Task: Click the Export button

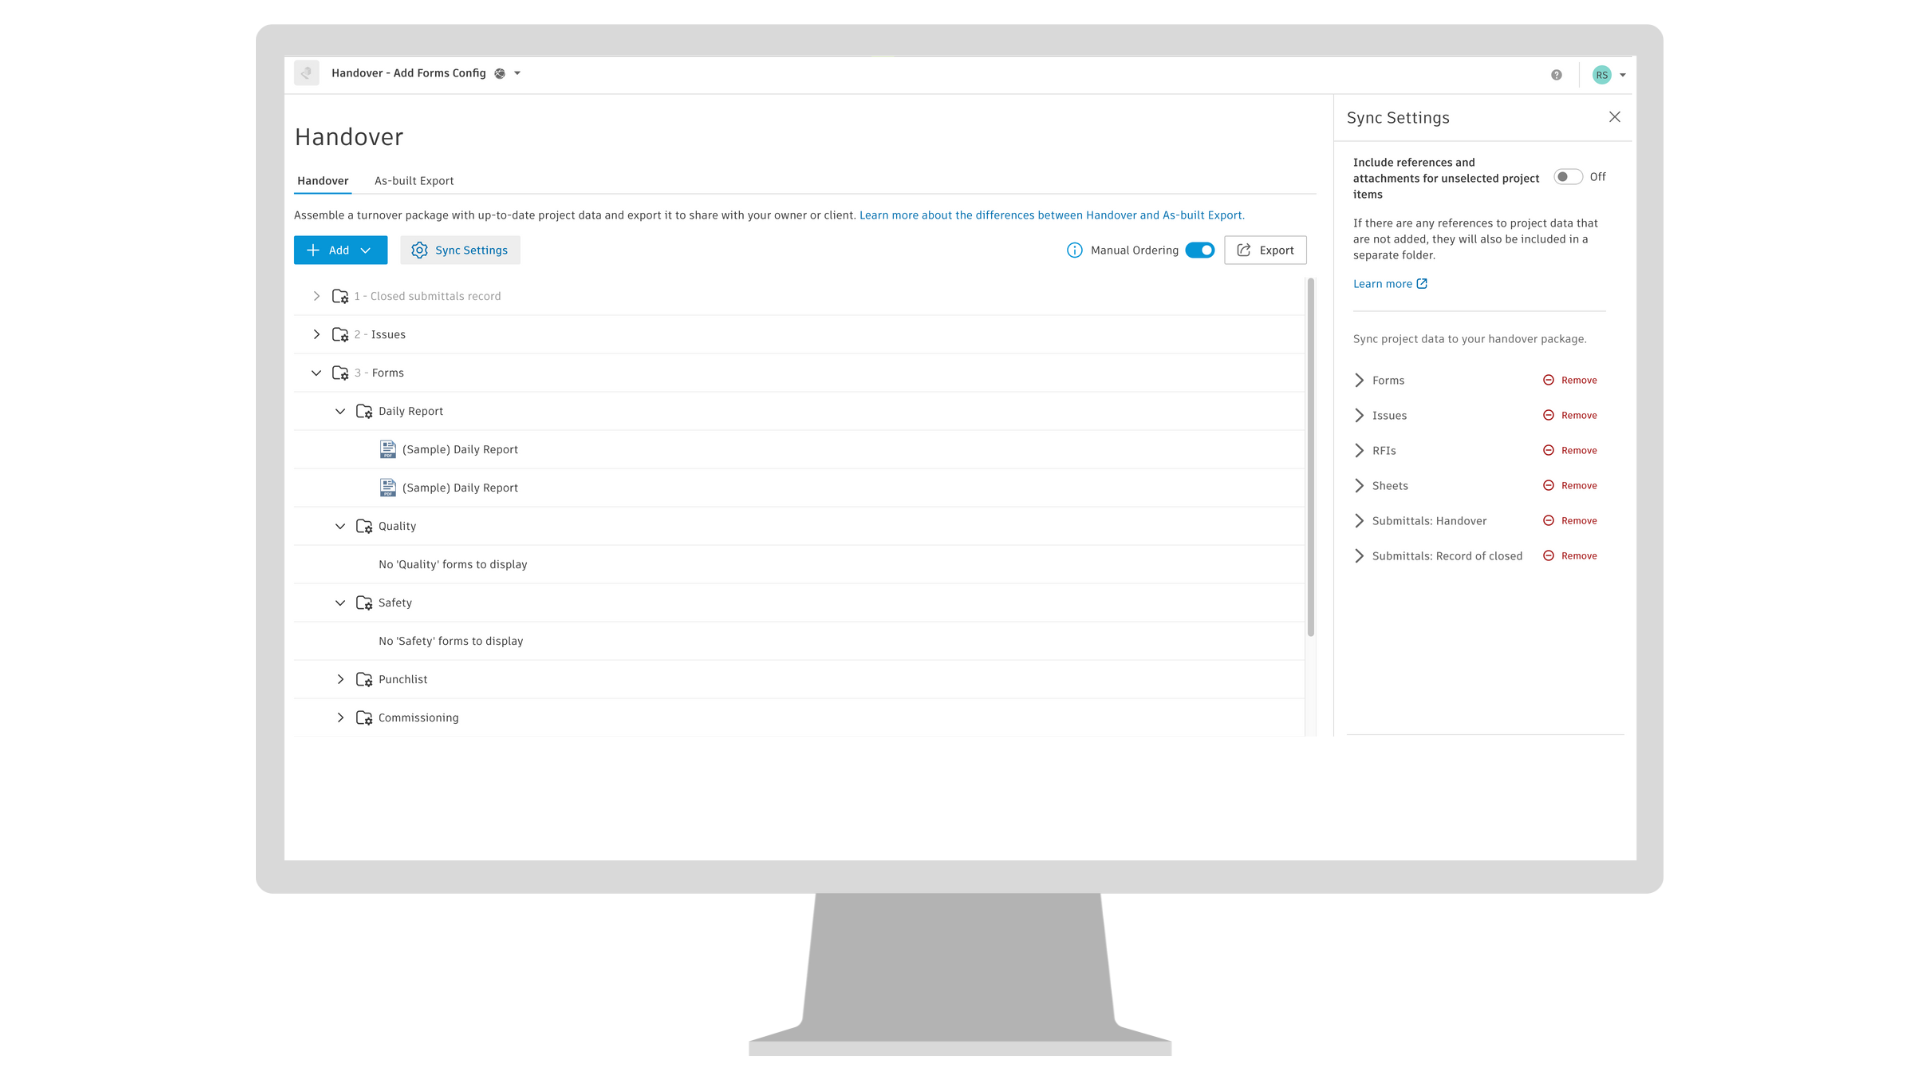Action: point(1265,250)
